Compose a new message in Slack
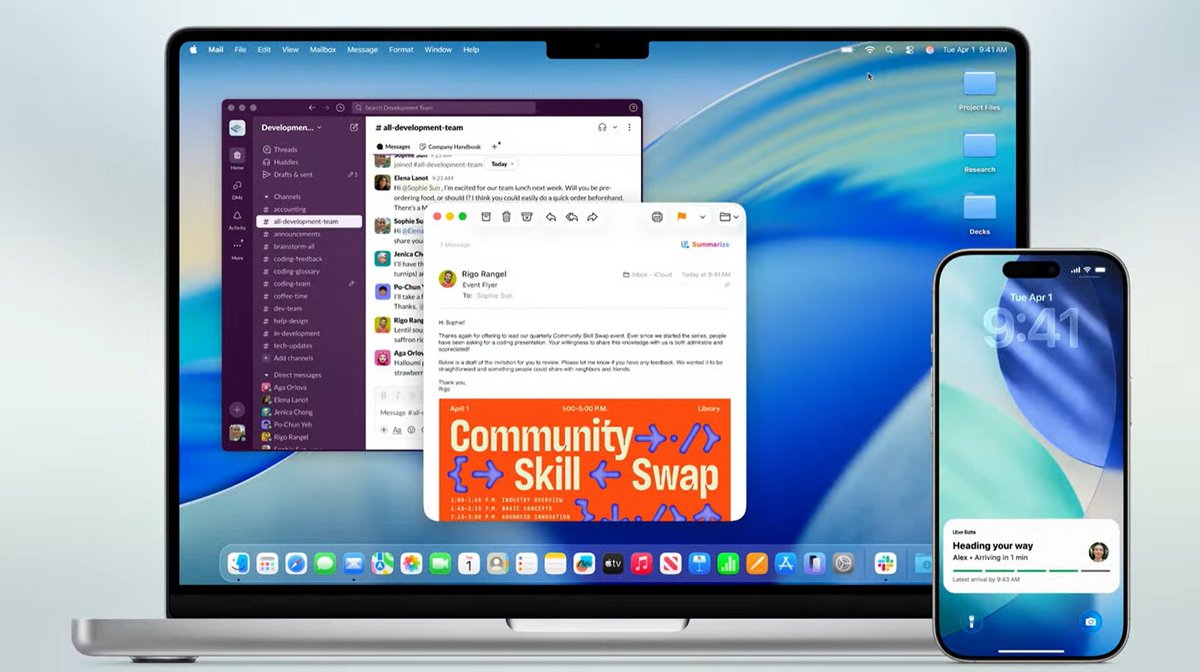Image resolution: width=1200 pixels, height=672 pixels. coord(354,128)
